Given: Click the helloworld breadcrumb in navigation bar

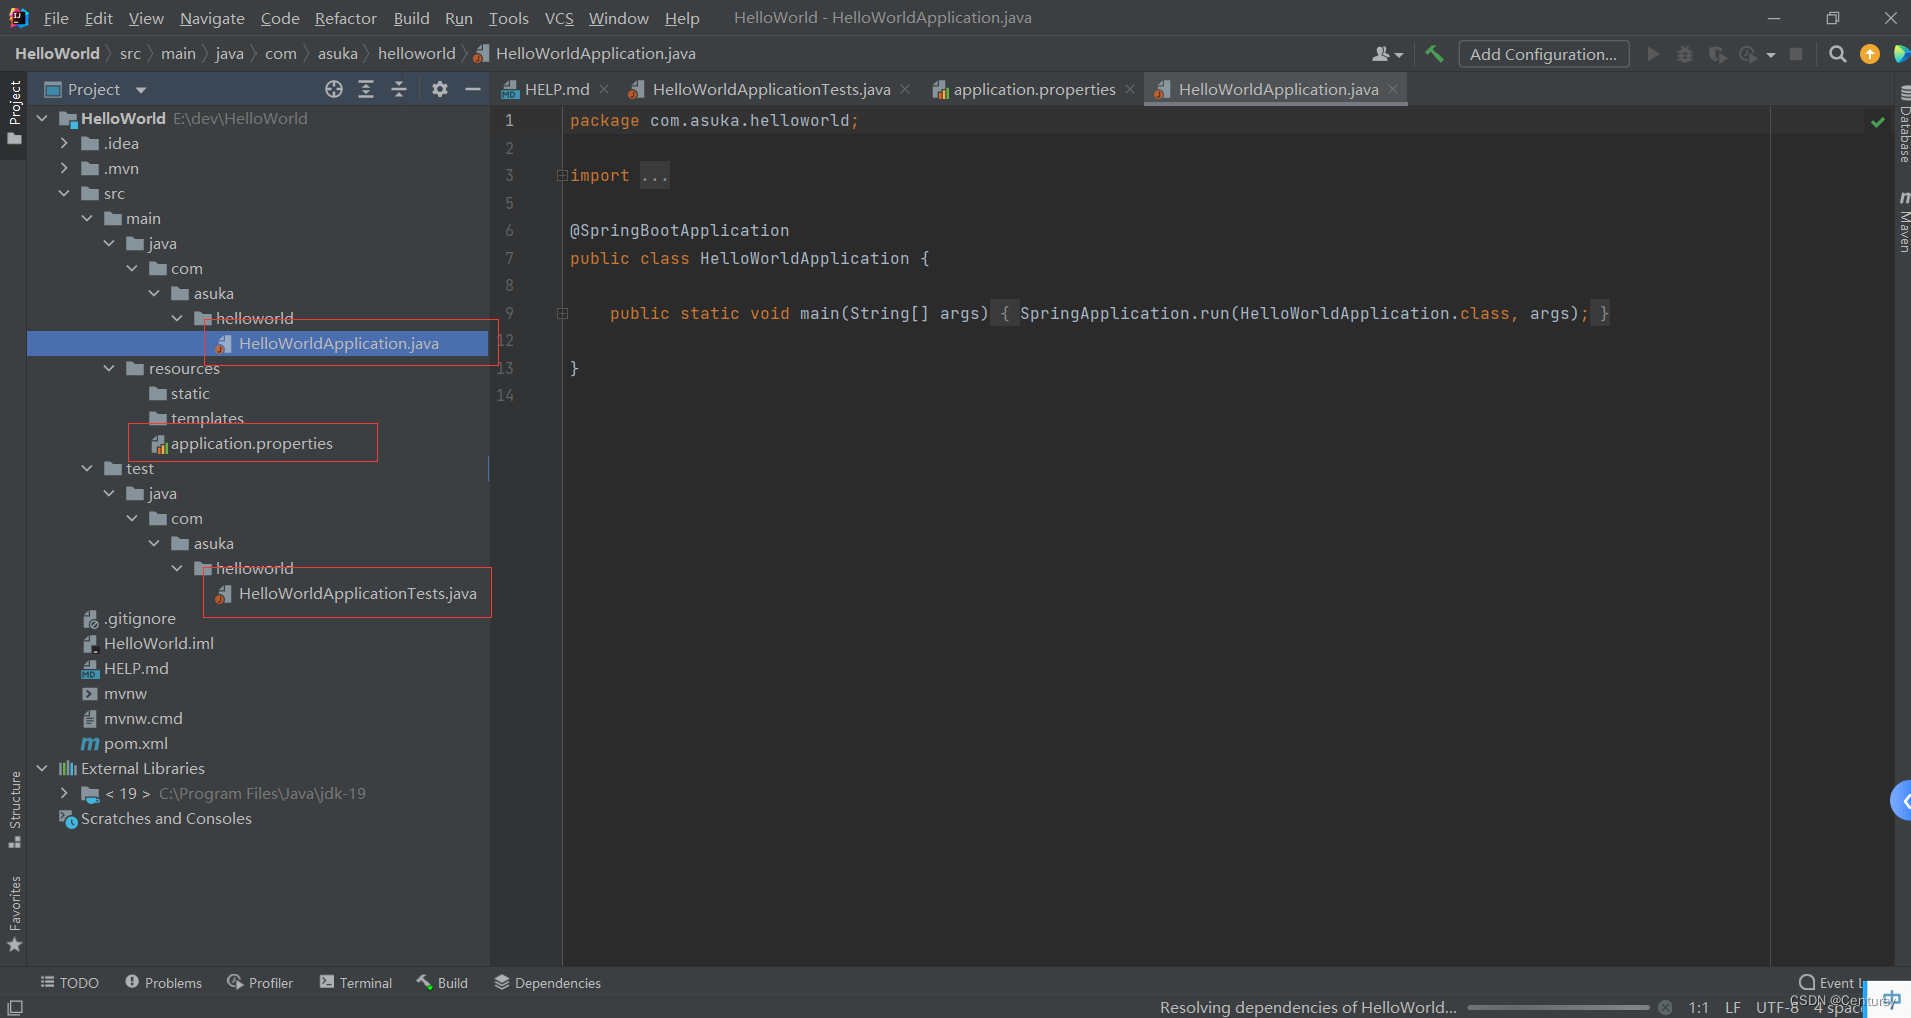Looking at the screenshot, I should (416, 53).
